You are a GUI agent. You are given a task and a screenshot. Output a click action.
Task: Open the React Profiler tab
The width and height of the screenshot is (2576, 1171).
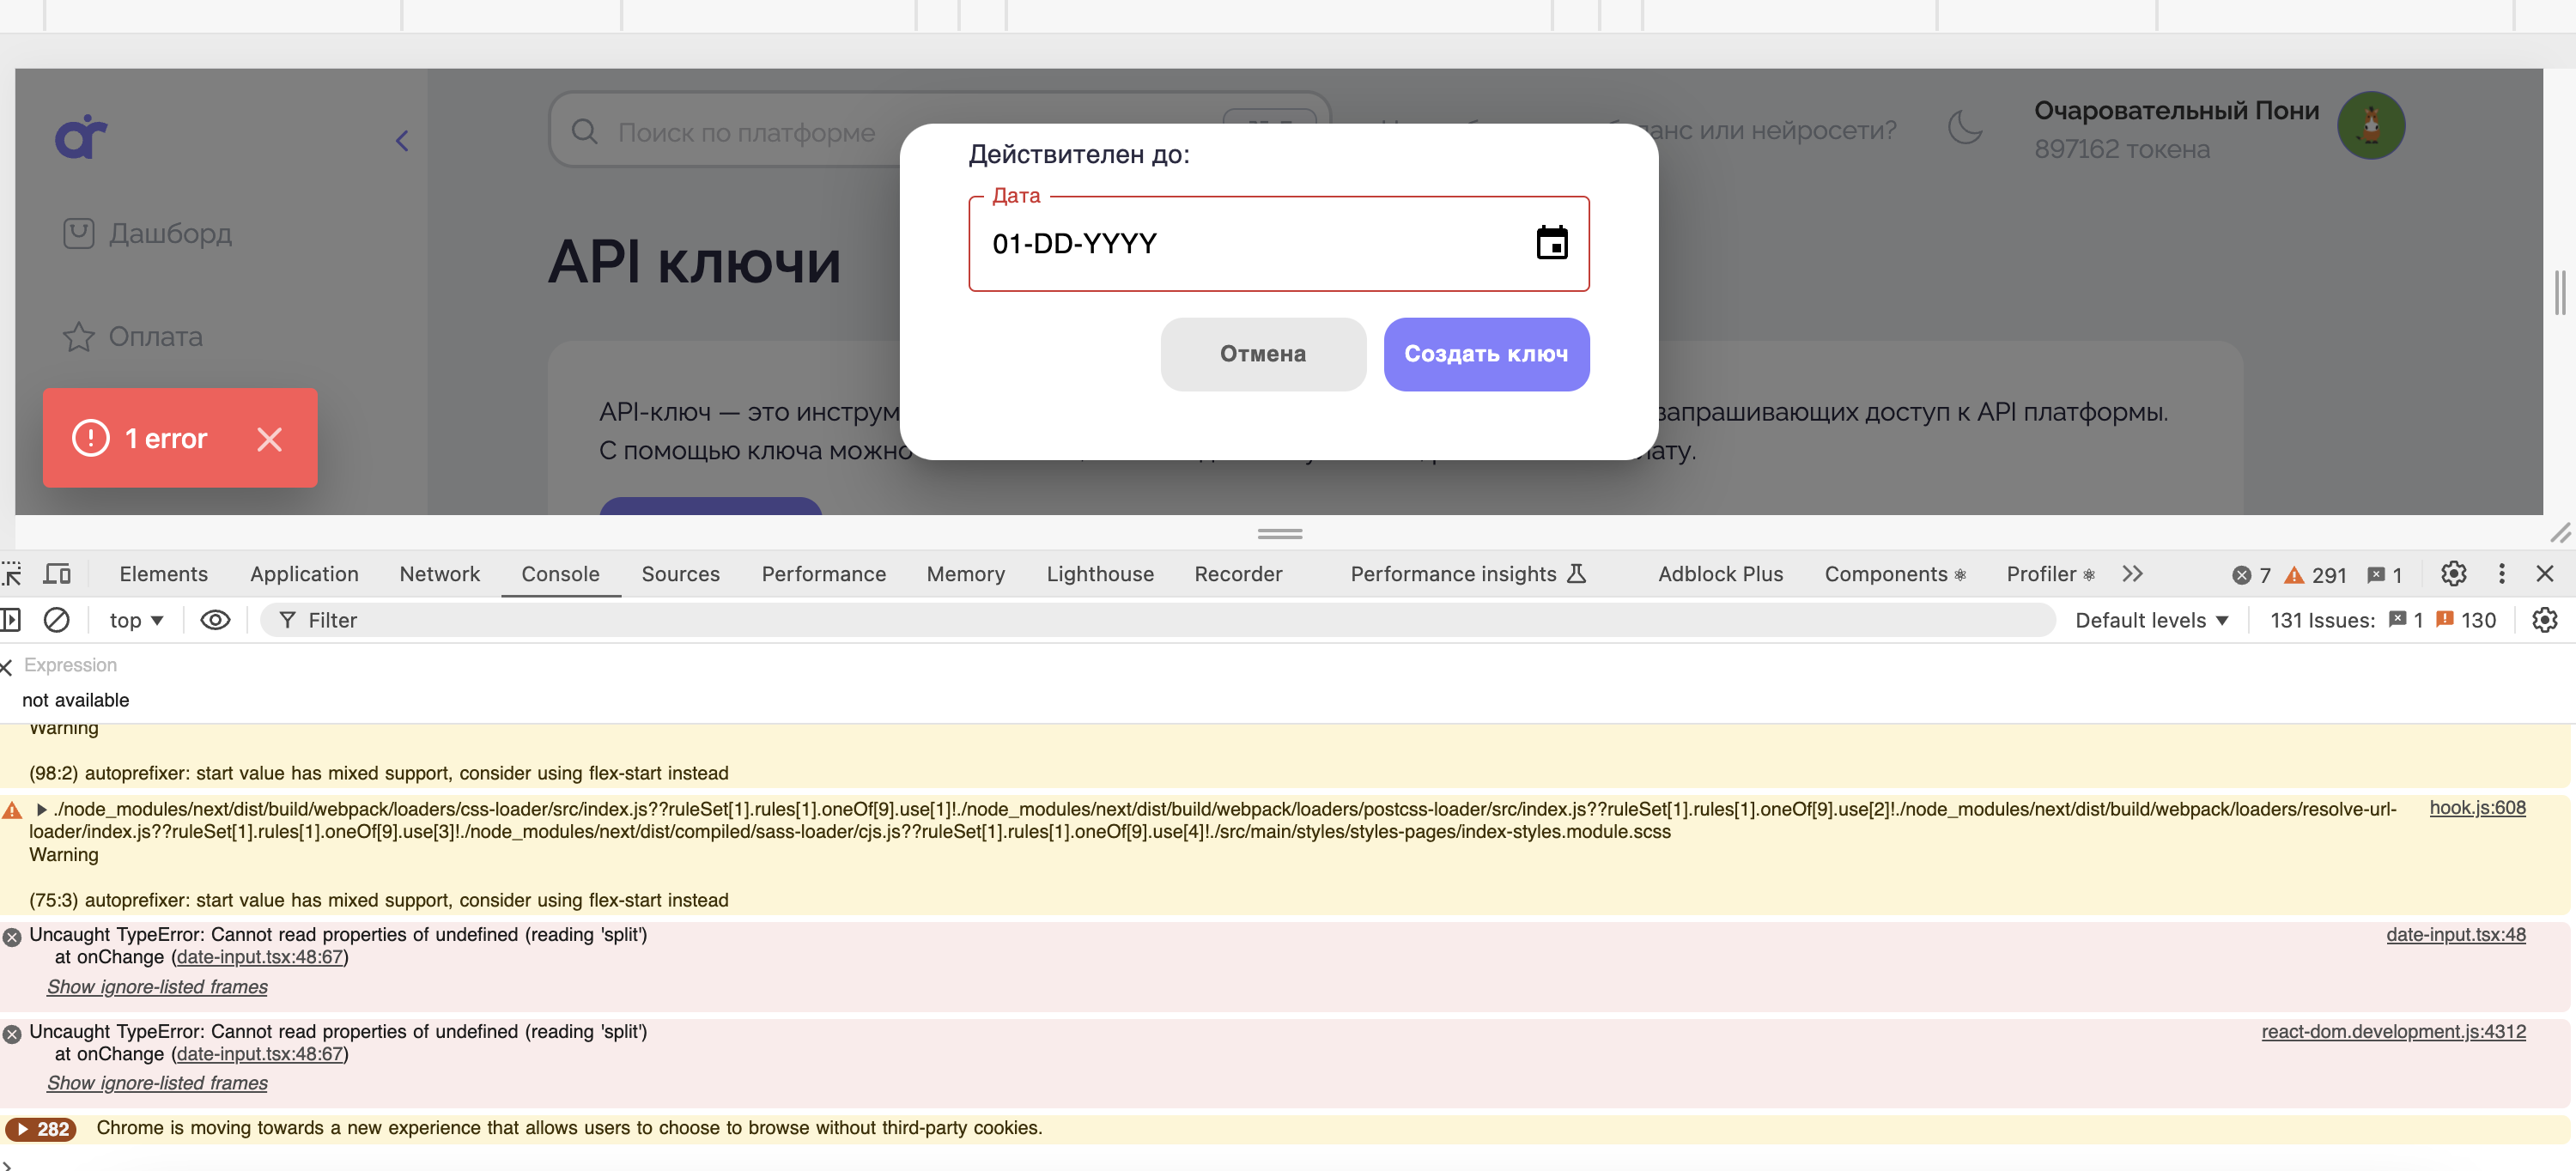point(2050,574)
